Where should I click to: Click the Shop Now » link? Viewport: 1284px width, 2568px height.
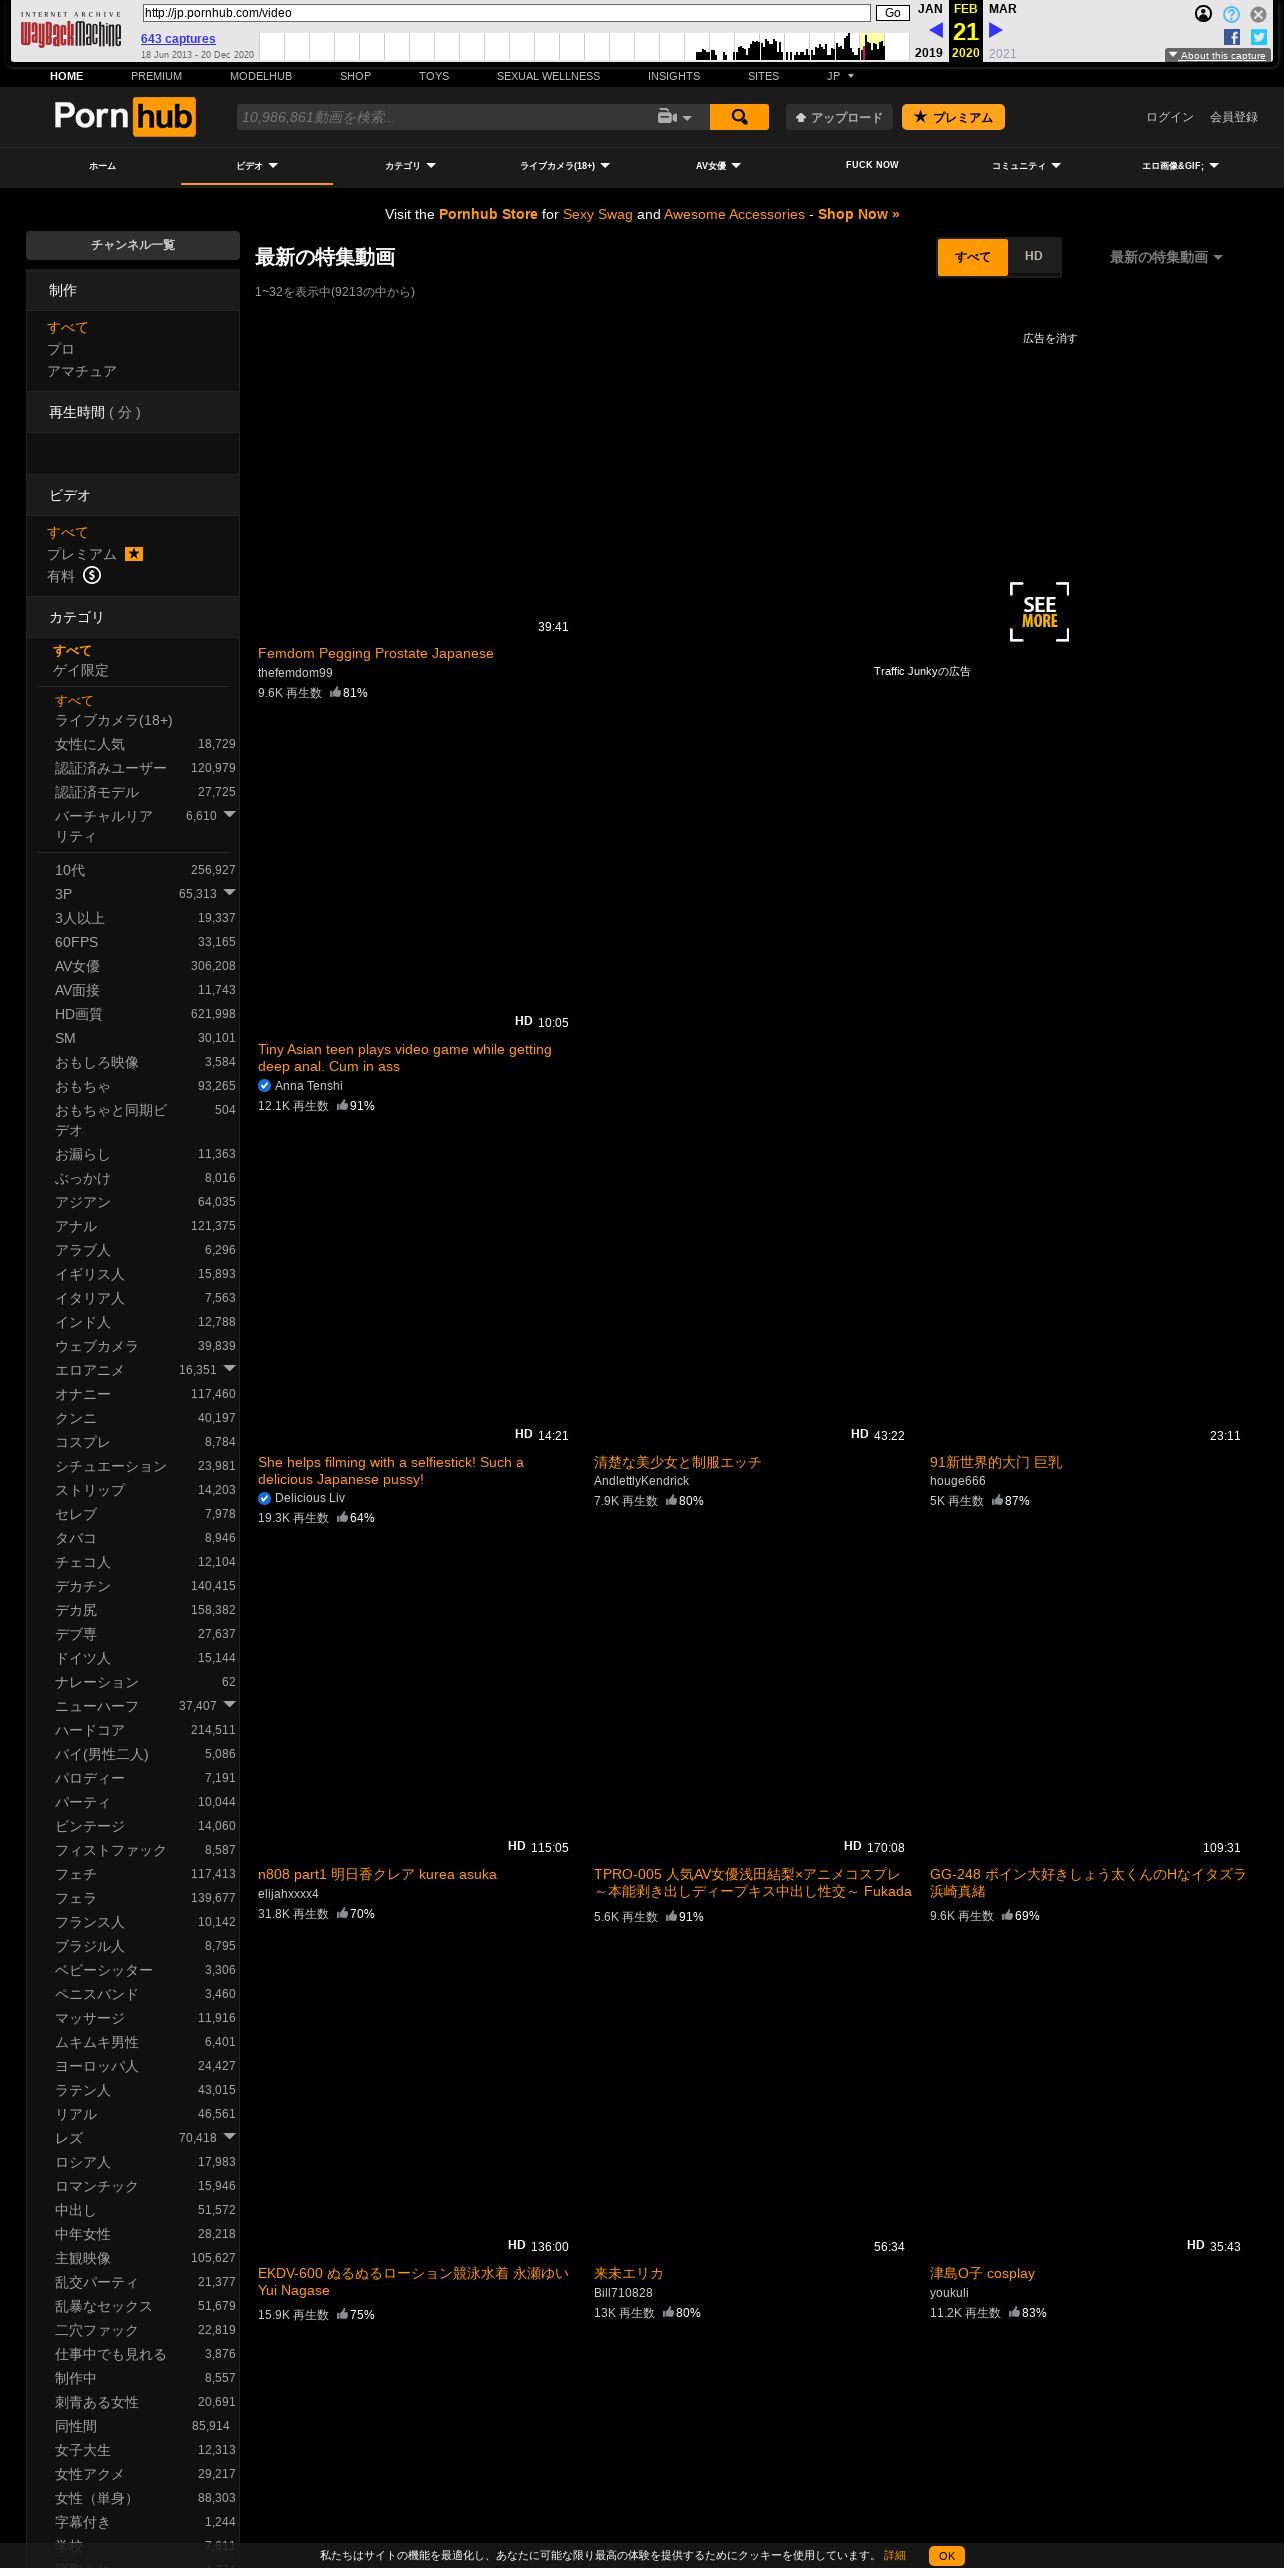[858, 214]
